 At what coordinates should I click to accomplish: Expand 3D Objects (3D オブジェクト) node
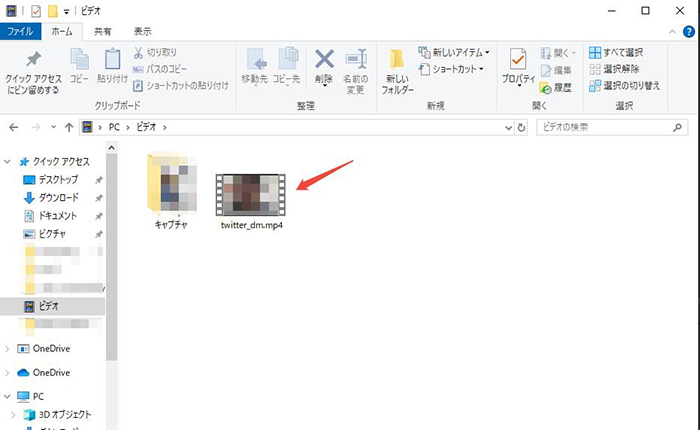[13, 415]
